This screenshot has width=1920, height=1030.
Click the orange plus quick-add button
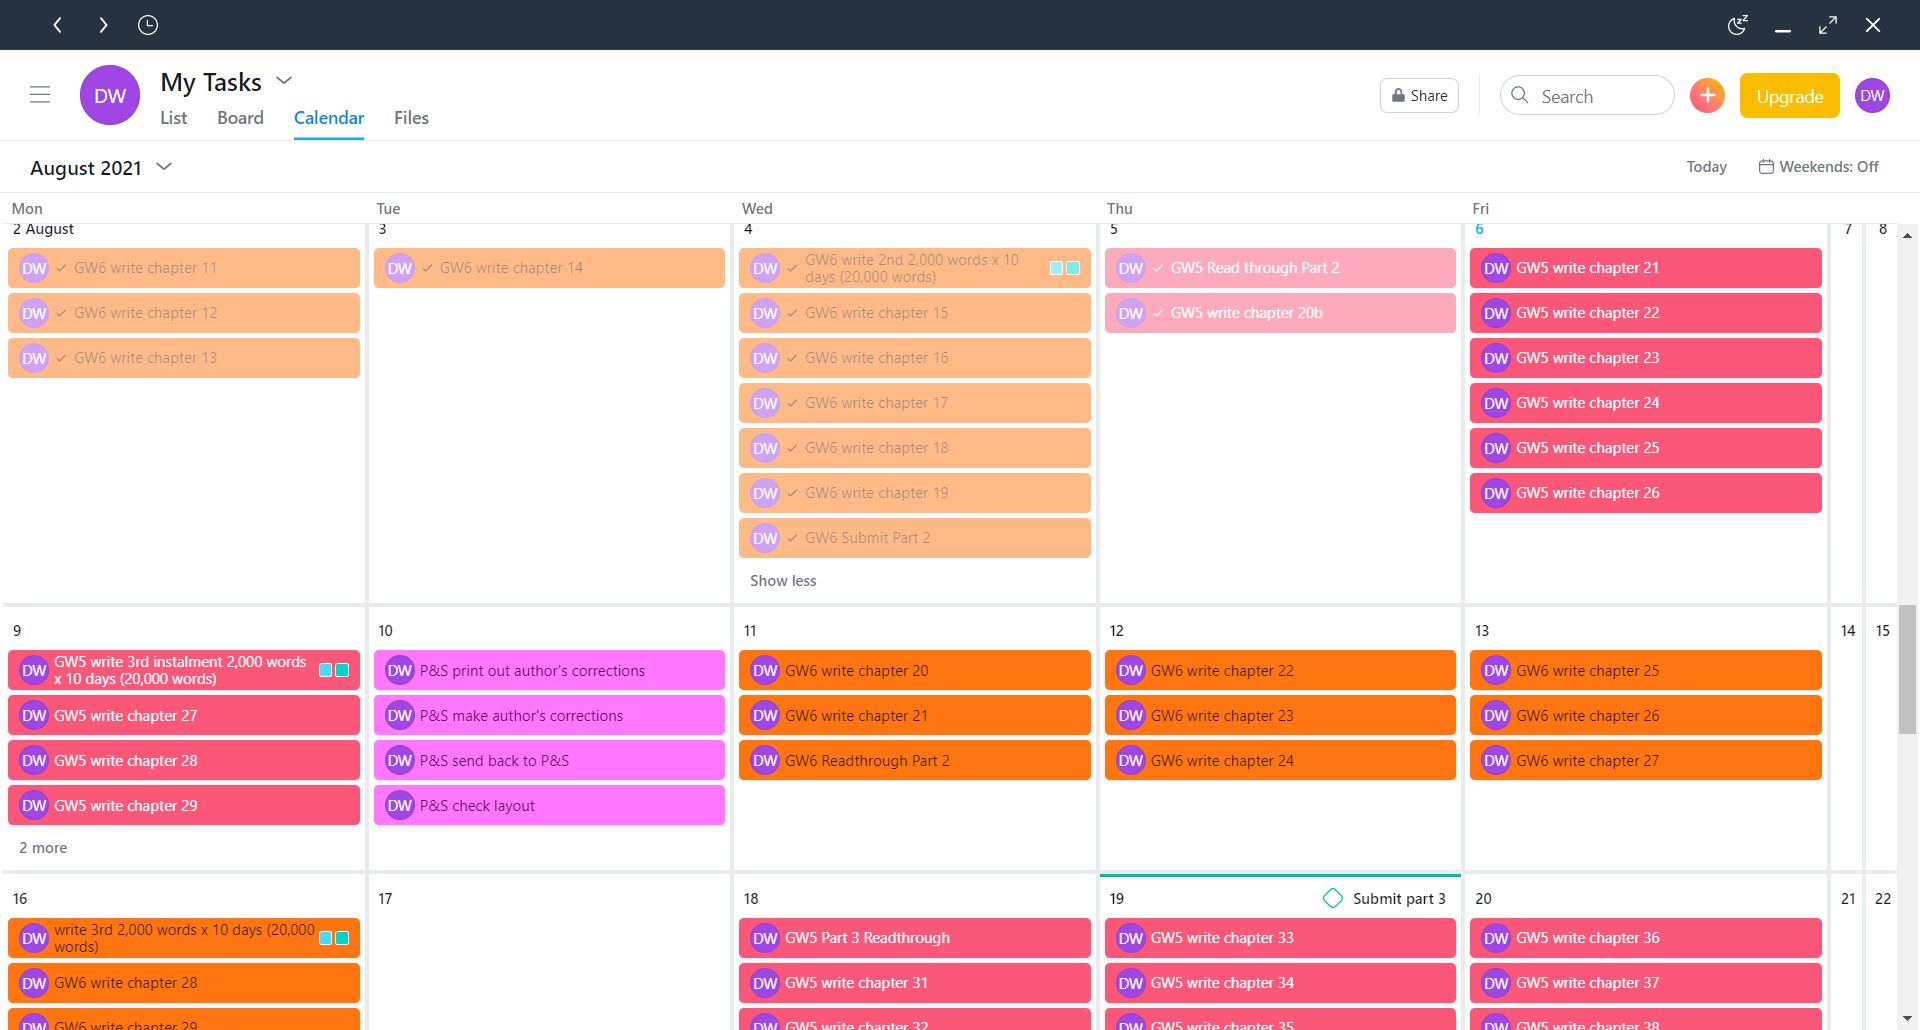tap(1707, 96)
